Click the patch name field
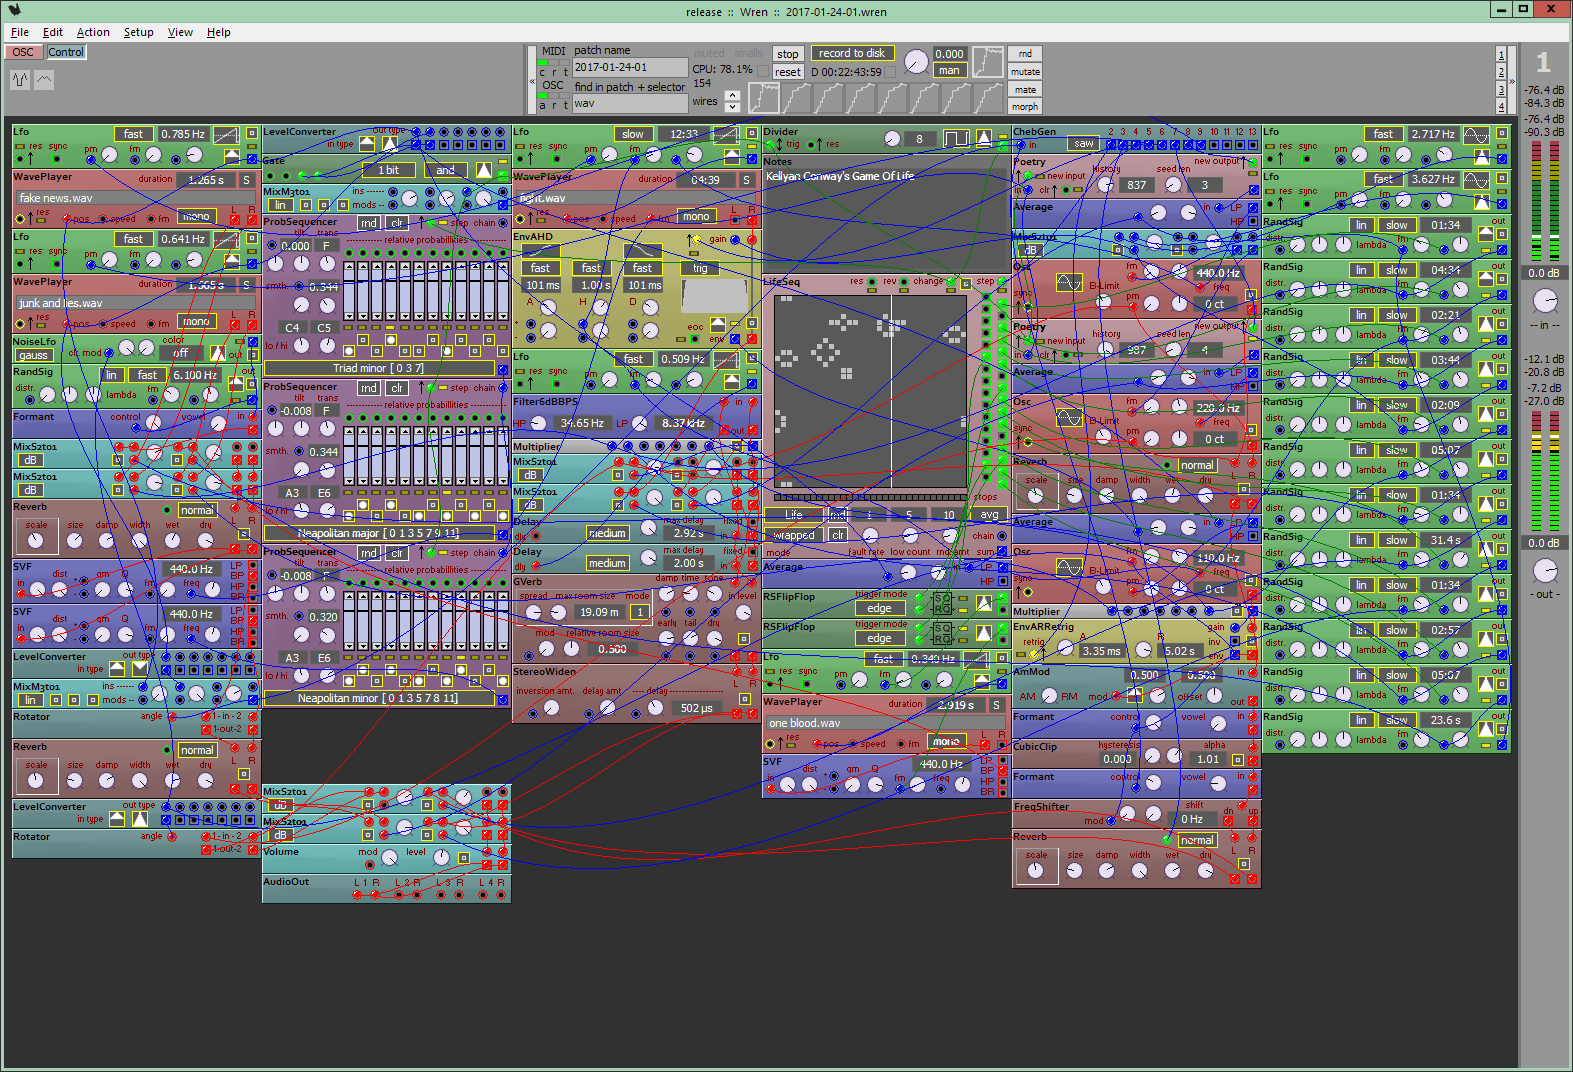 630,67
